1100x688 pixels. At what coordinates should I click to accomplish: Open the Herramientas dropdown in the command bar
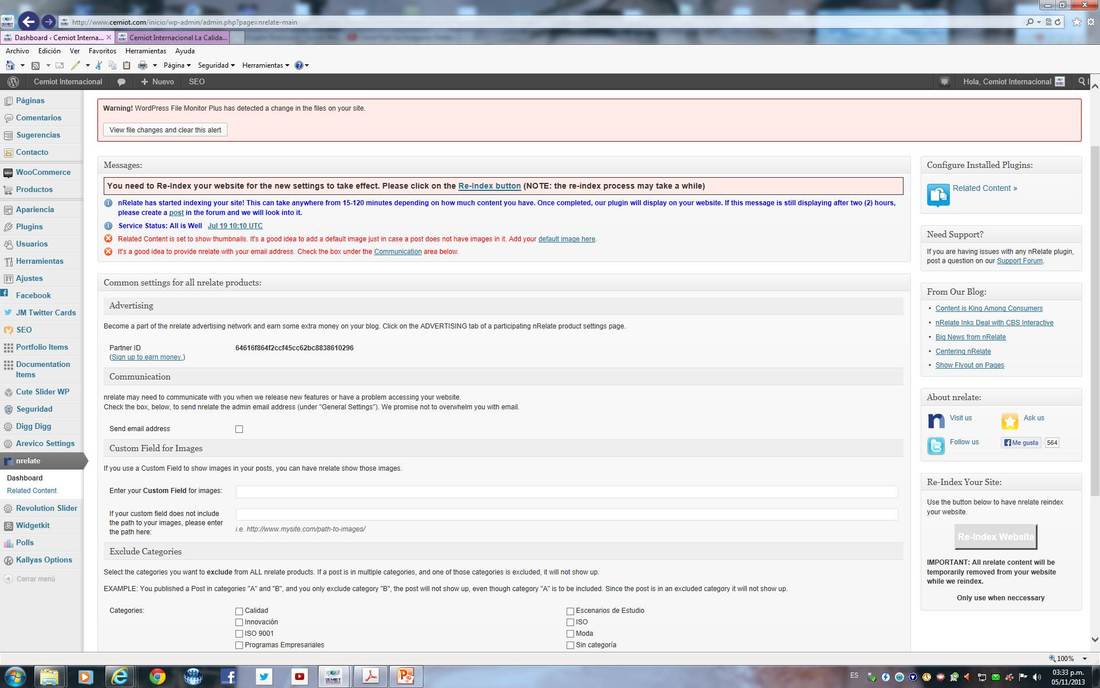266,65
